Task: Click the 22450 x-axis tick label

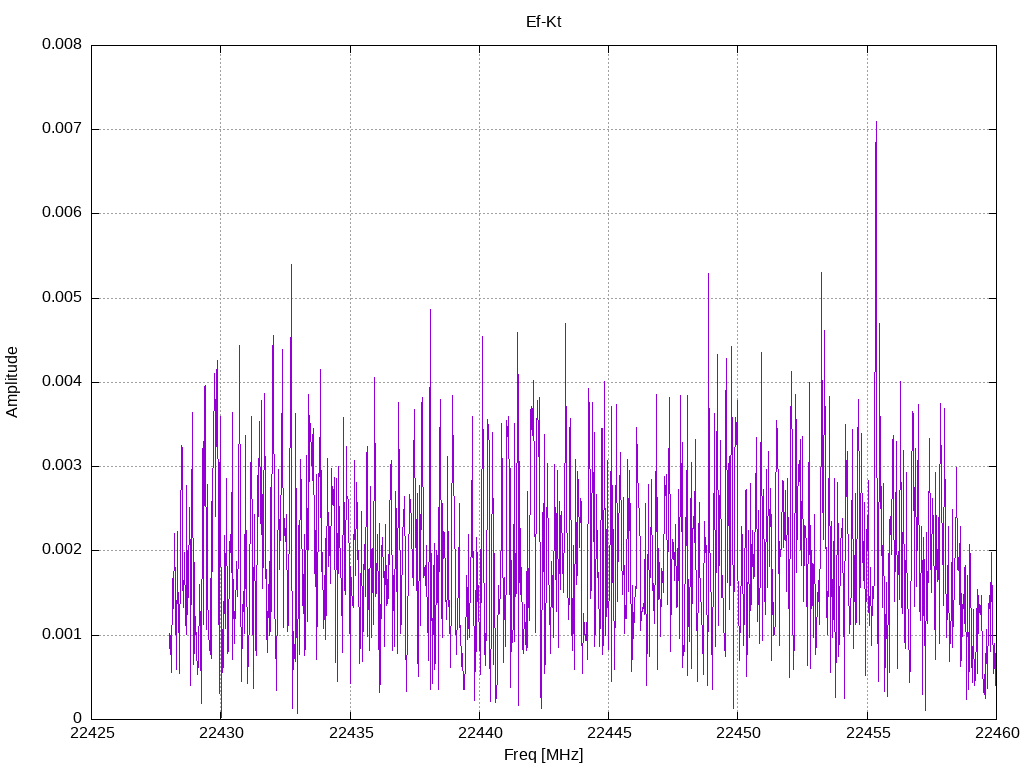Action: pyautogui.click(x=739, y=733)
